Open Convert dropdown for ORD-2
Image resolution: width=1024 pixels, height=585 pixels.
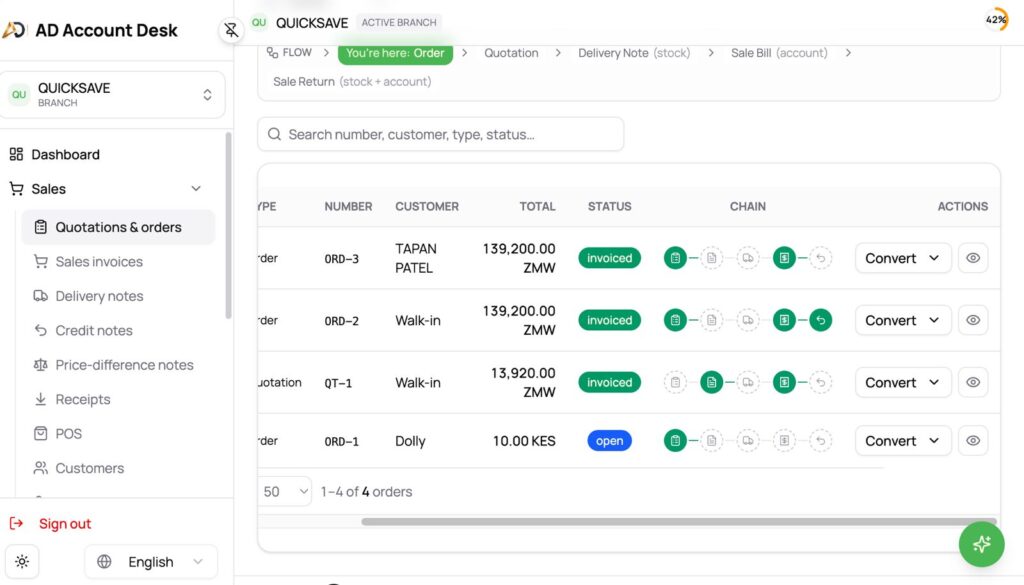coord(903,320)
